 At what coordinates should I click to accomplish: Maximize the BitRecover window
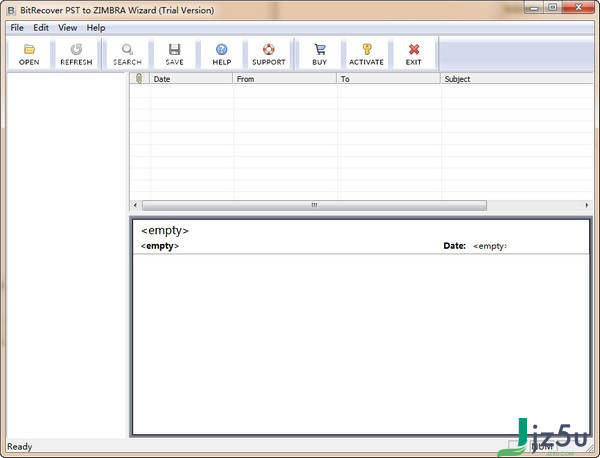click(552, 8)
